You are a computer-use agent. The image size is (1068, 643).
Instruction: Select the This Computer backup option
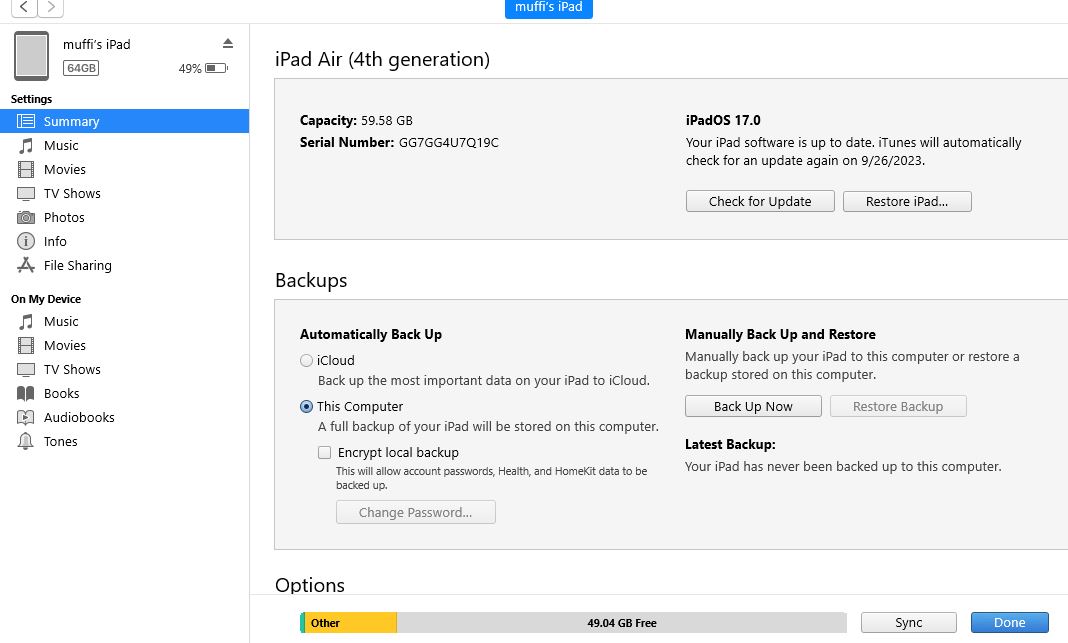(307, 407)
